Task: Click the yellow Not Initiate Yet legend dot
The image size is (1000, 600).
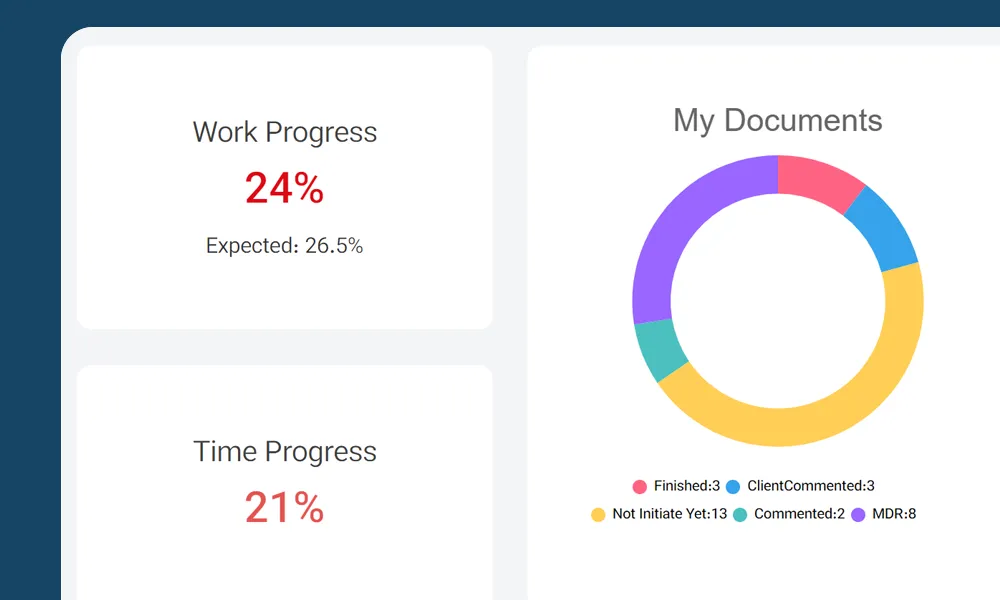Action: coord(598,514)
